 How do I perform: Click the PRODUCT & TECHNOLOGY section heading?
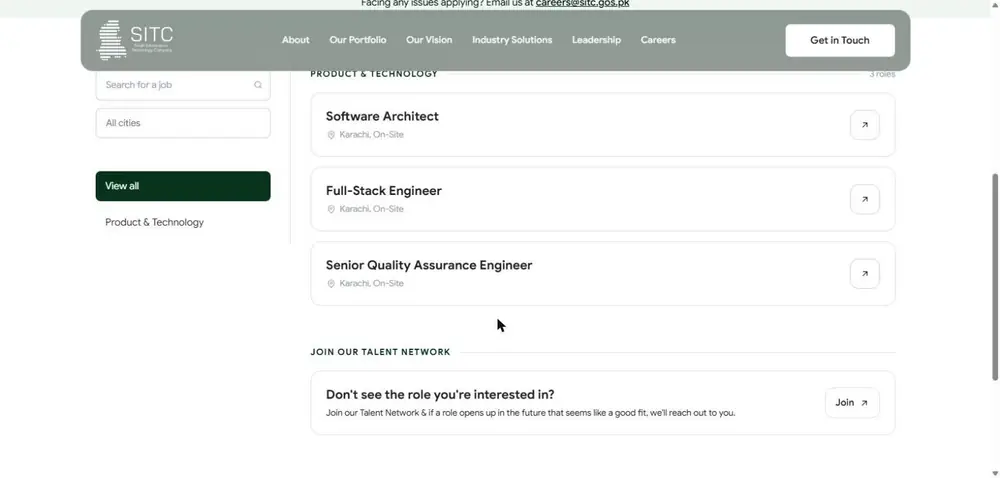374,74
